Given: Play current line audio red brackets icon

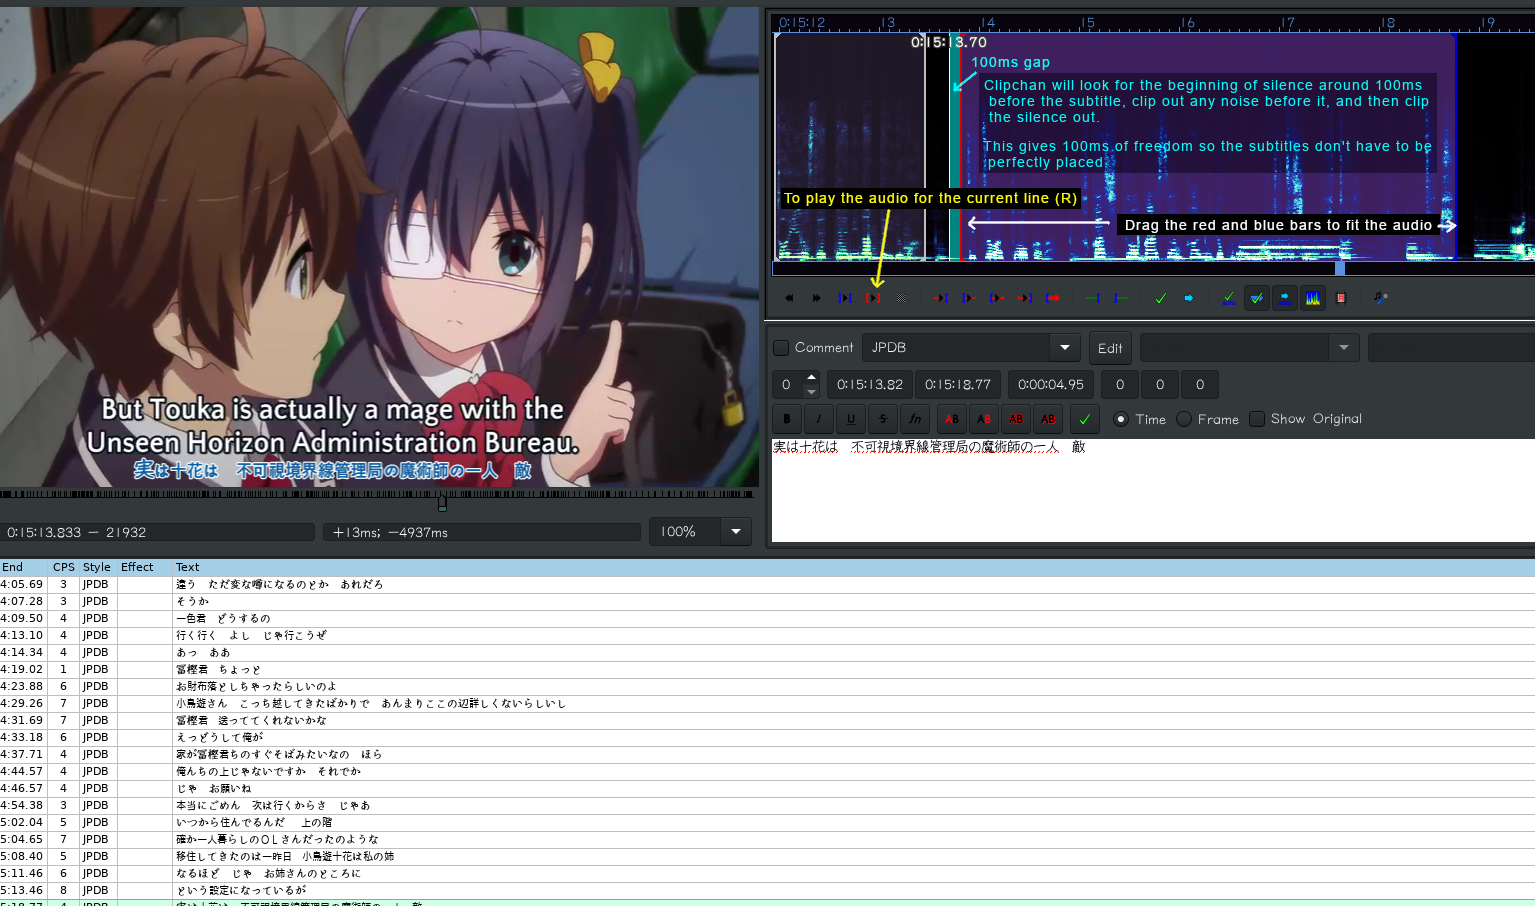Looking at the screenshot, I should pos(873,298).
